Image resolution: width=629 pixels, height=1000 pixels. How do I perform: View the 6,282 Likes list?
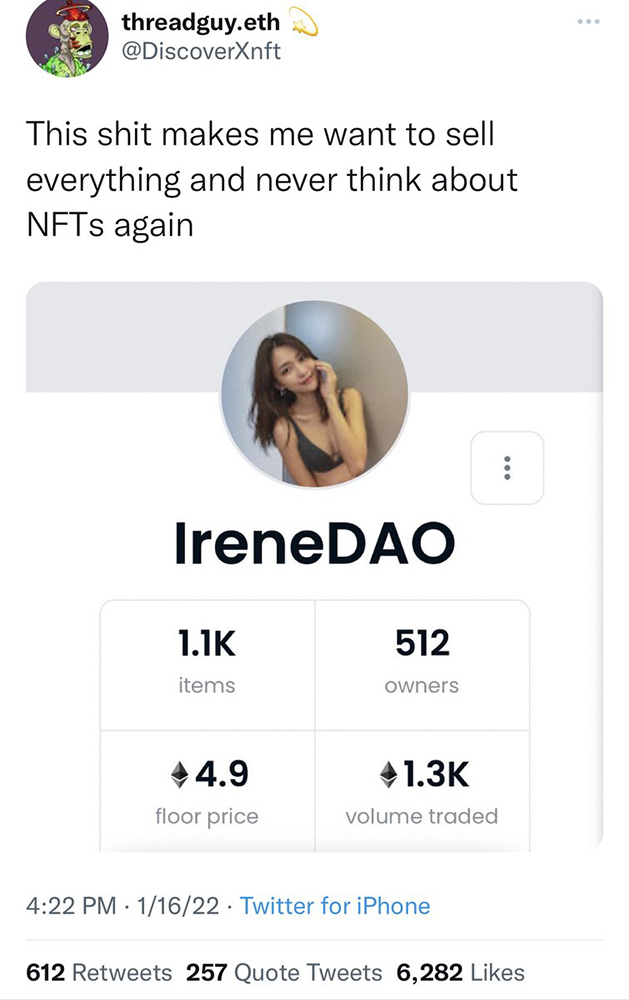point(460,972)
